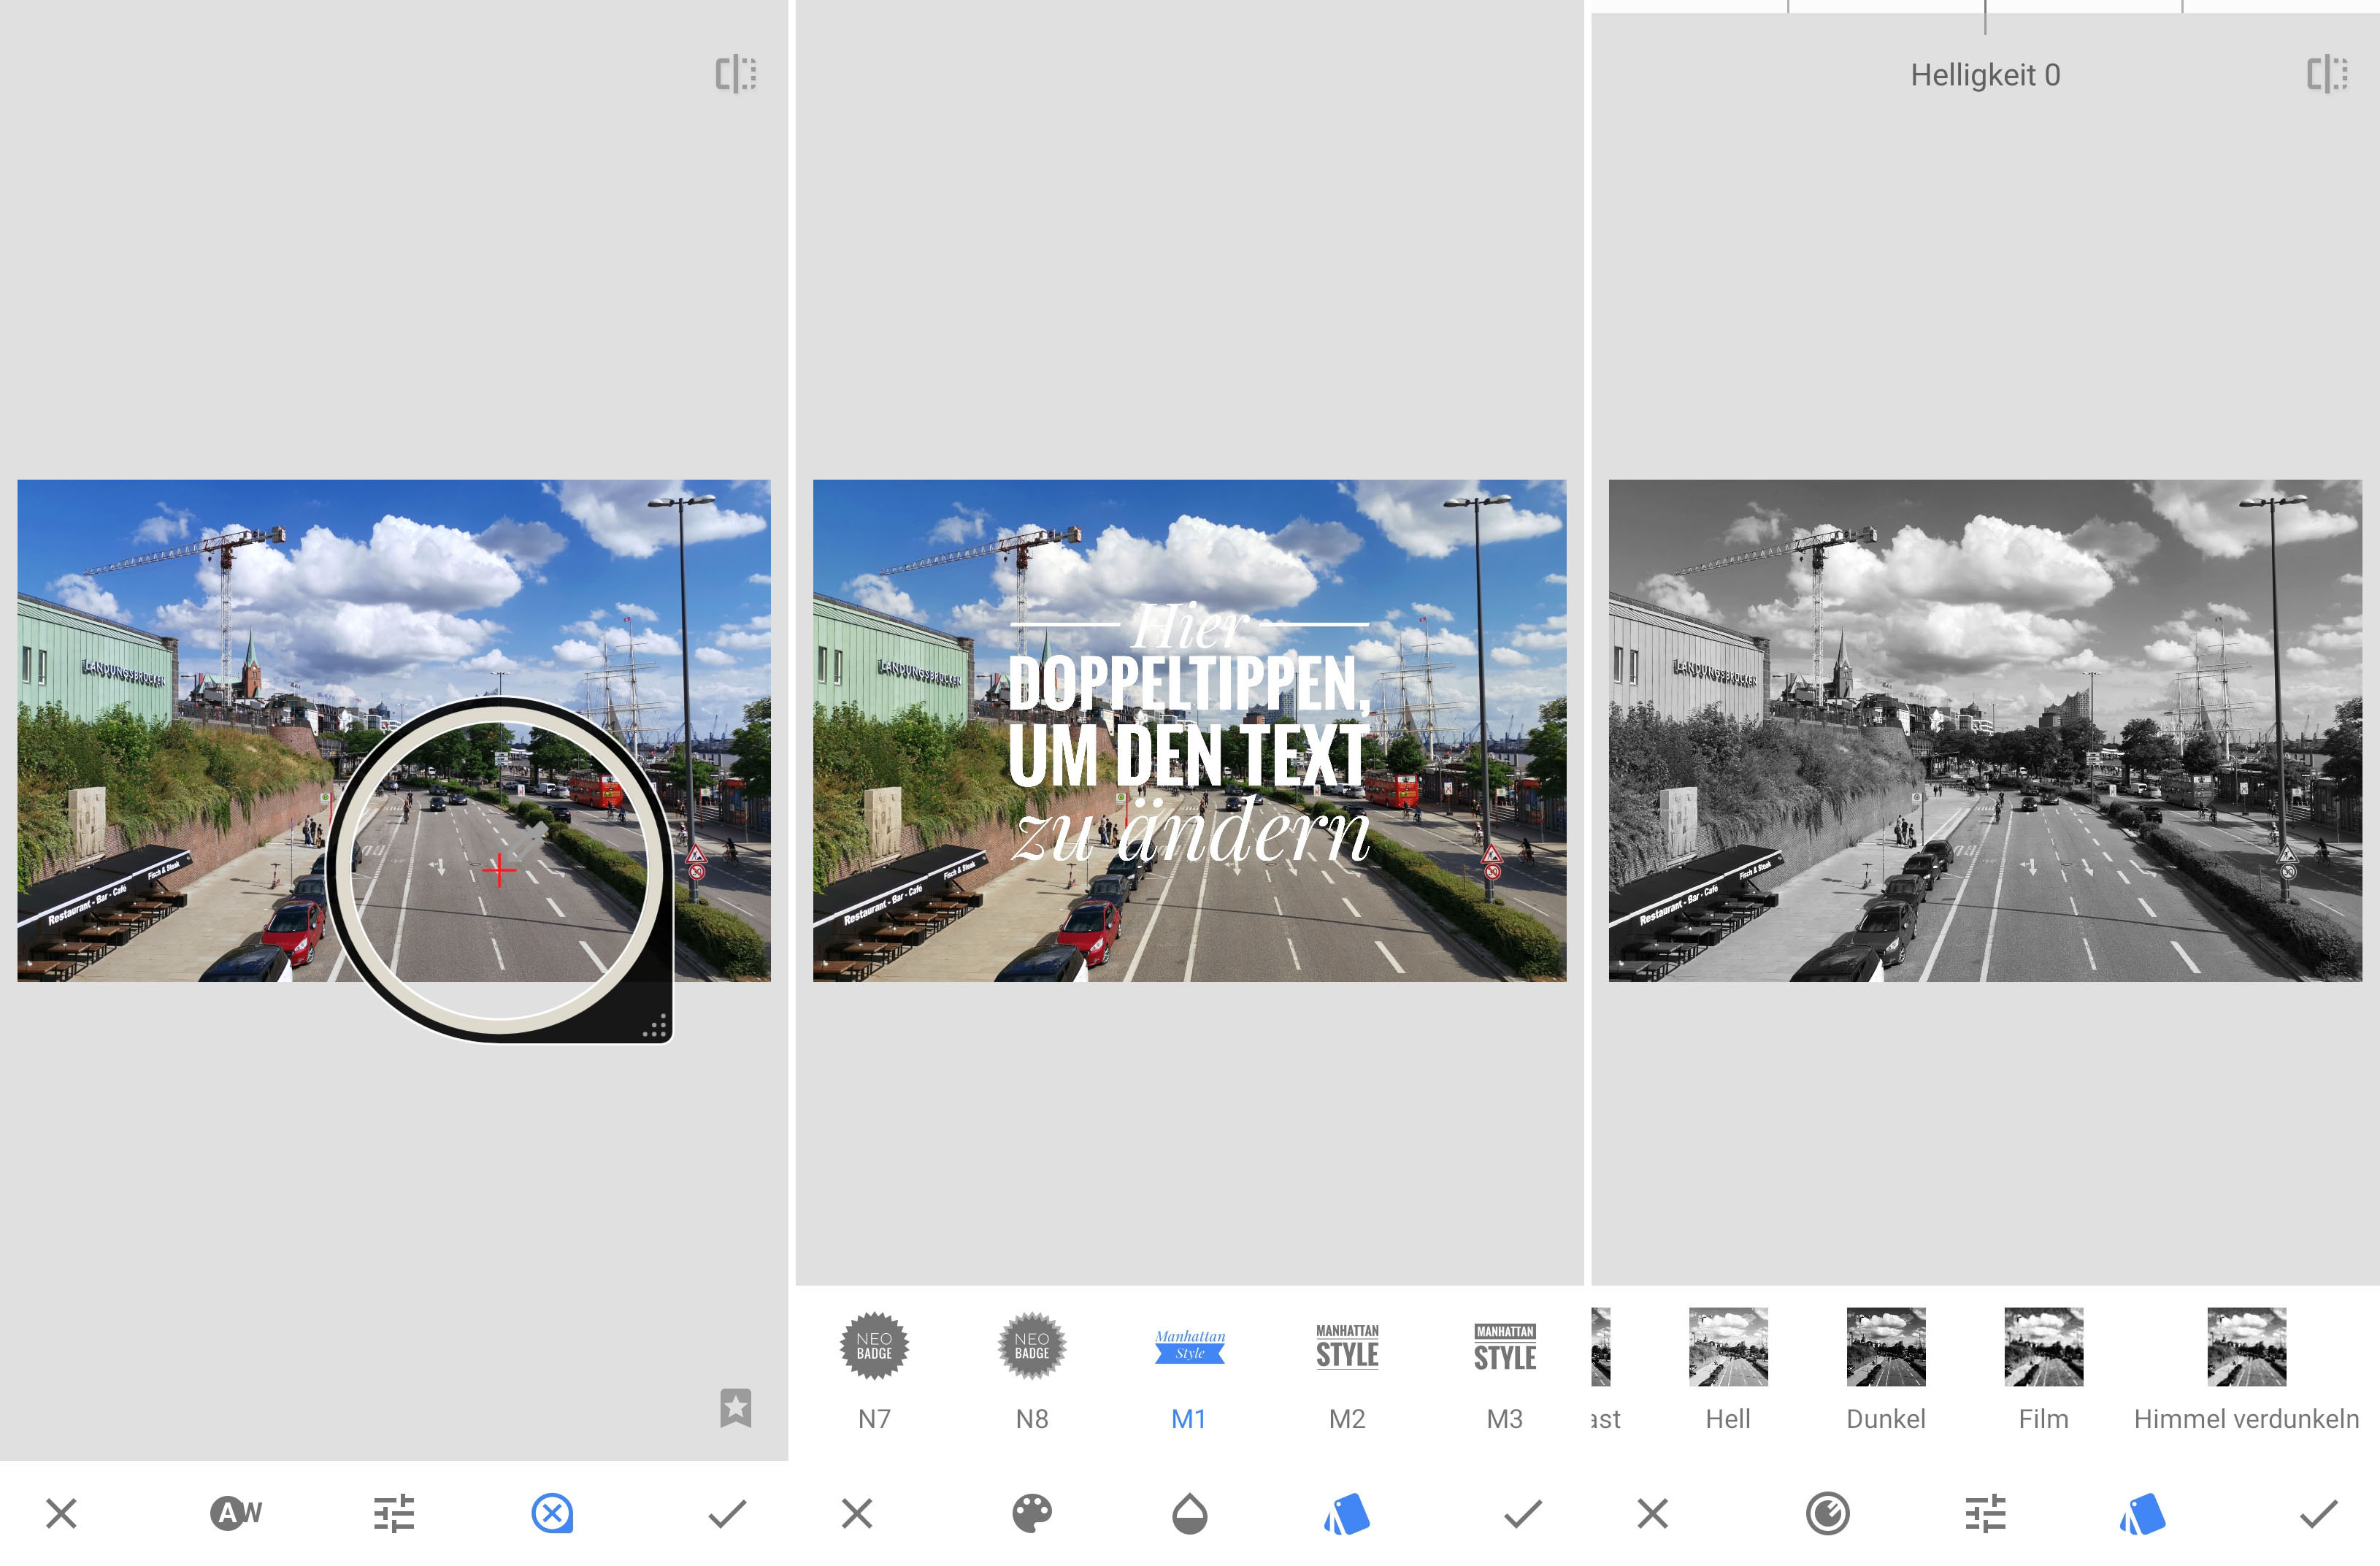Tap the black and white styles icon
Image resolution: width=2380 pixels, height=1566 pixels.
click(2143, 1513)
